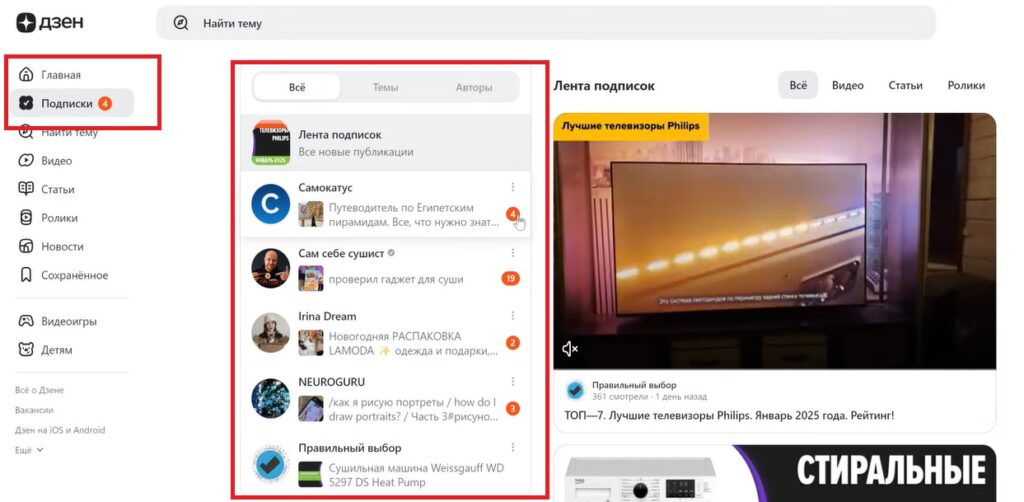Open the Сам себе сушист channel
Viewport: 1024px width, 502px height.
coord(342,253)
